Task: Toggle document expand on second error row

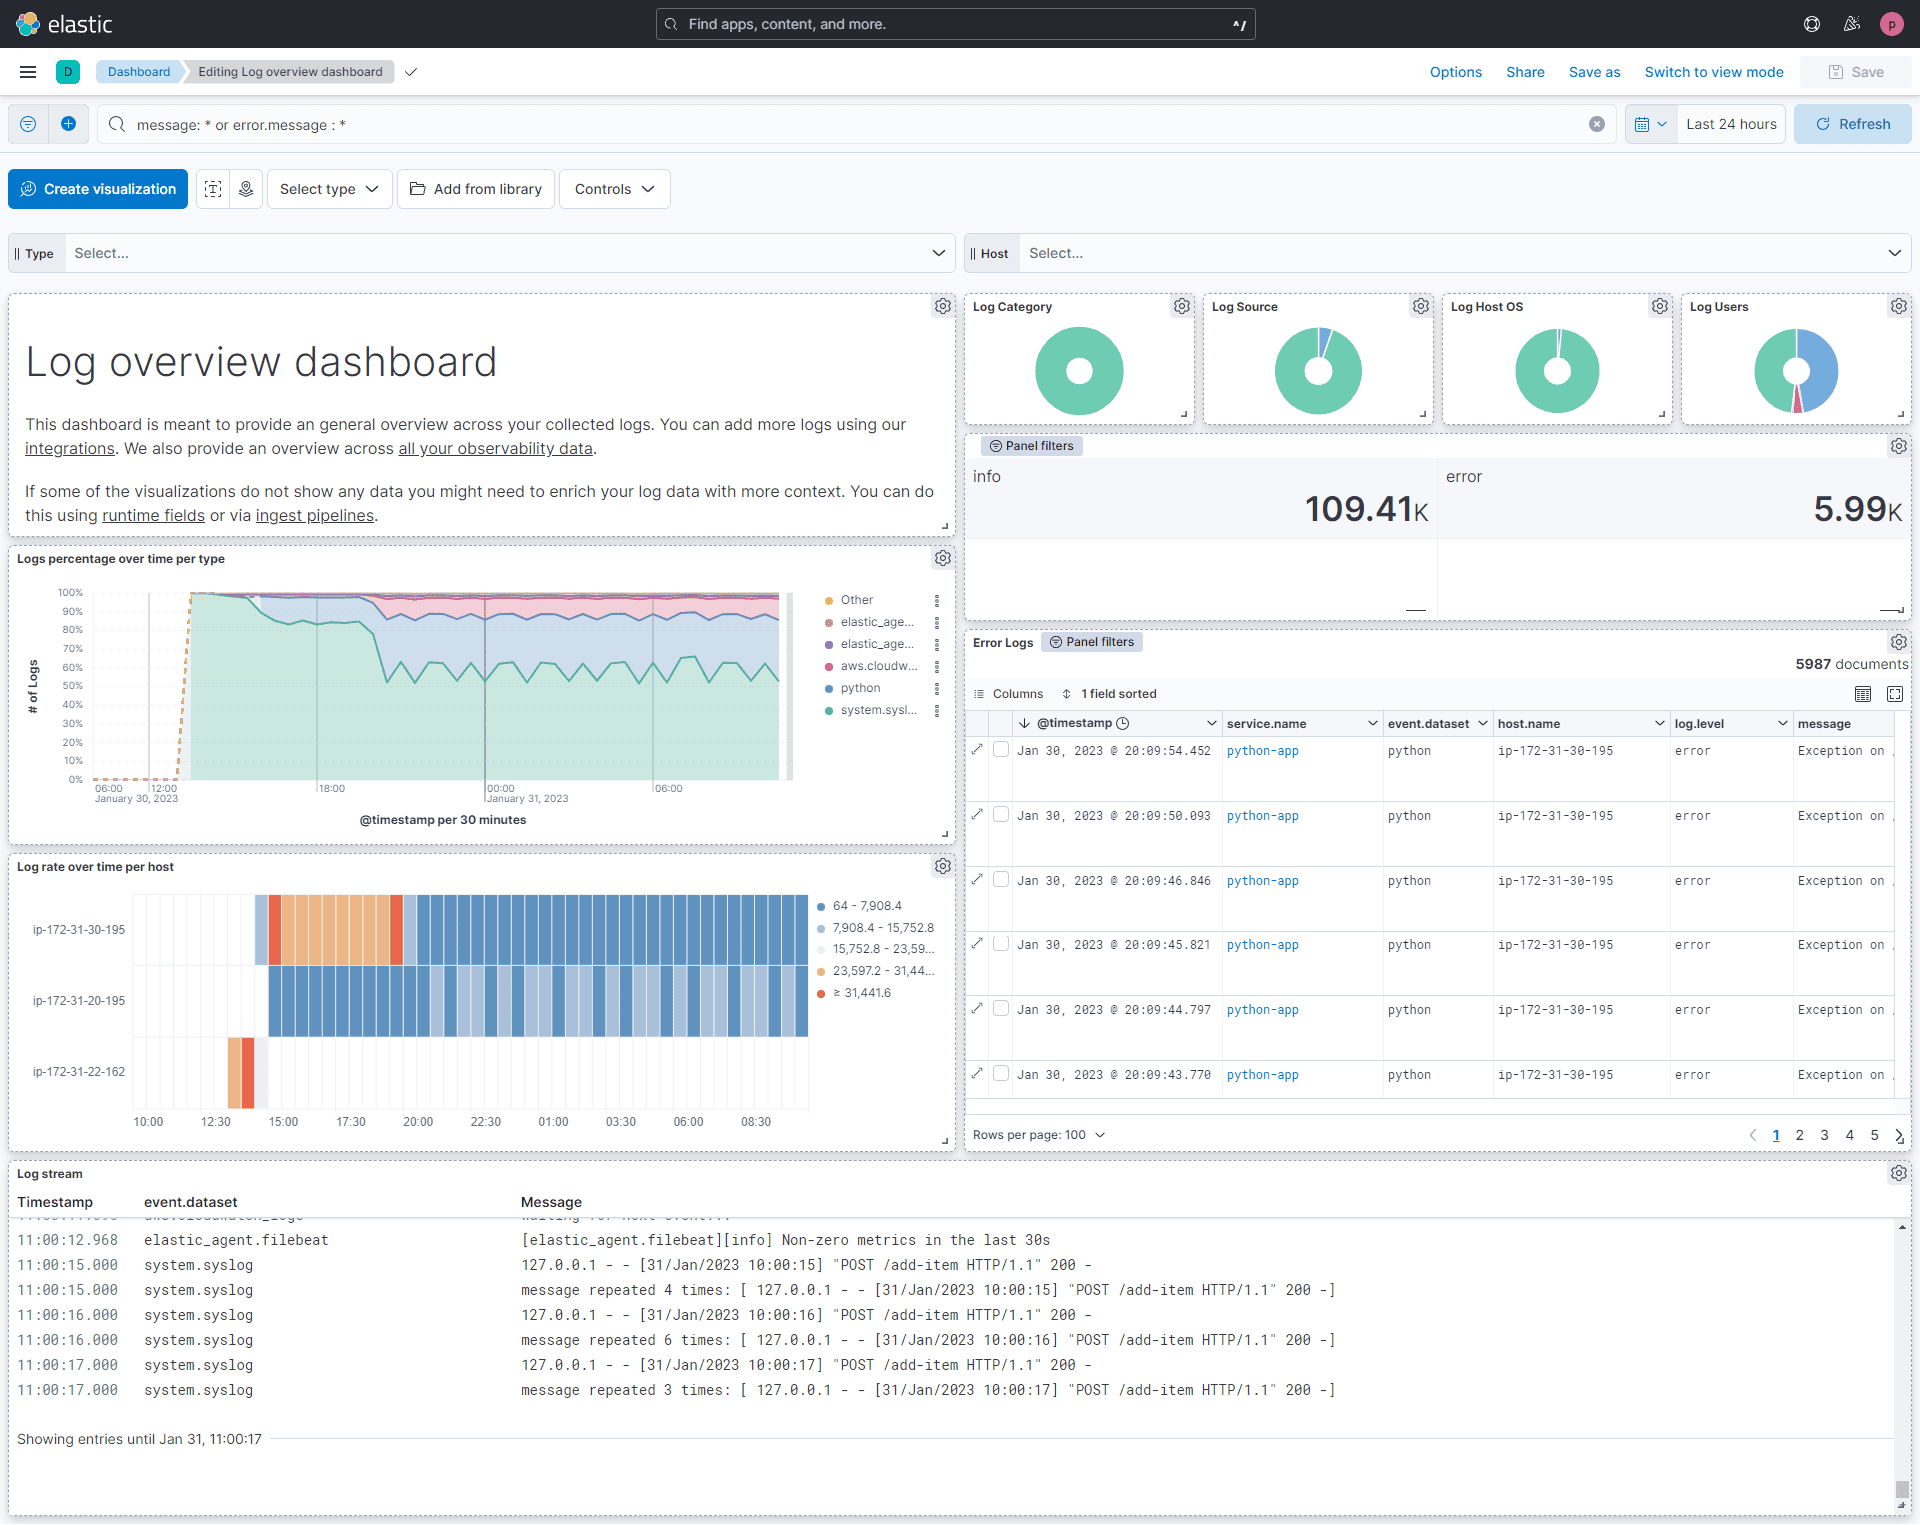Action: (x=977, y=814)
